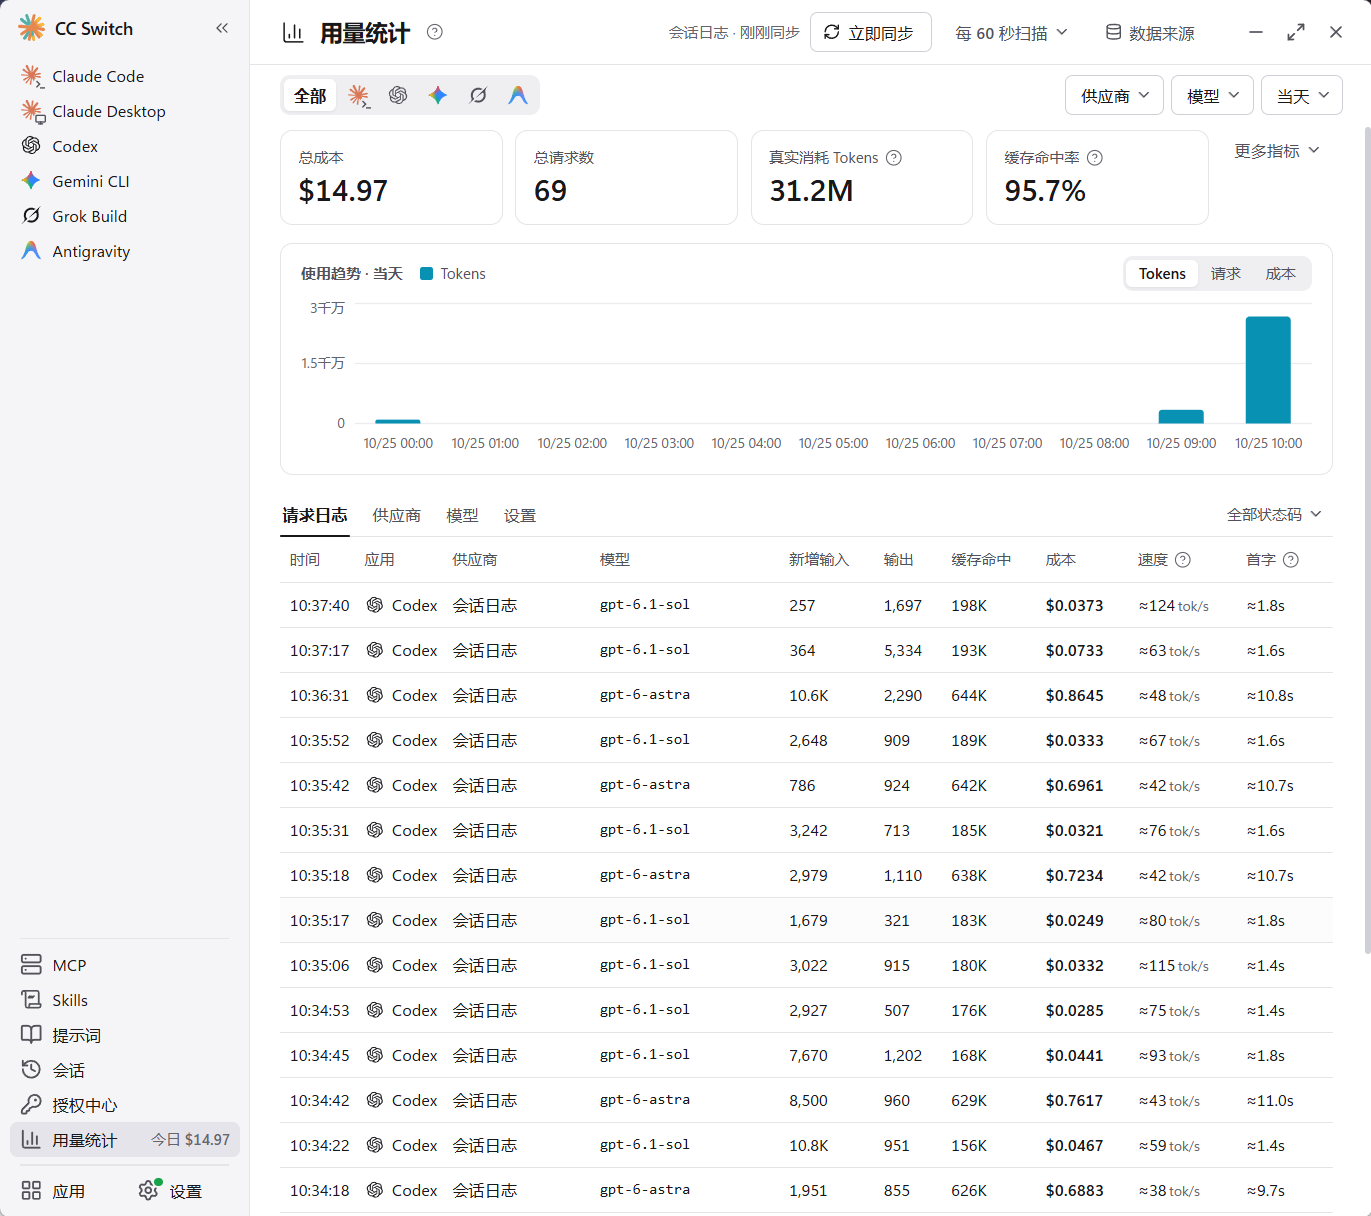Filter usage by Antigravity app icon

pyautogui.click(x=518, y=95)
